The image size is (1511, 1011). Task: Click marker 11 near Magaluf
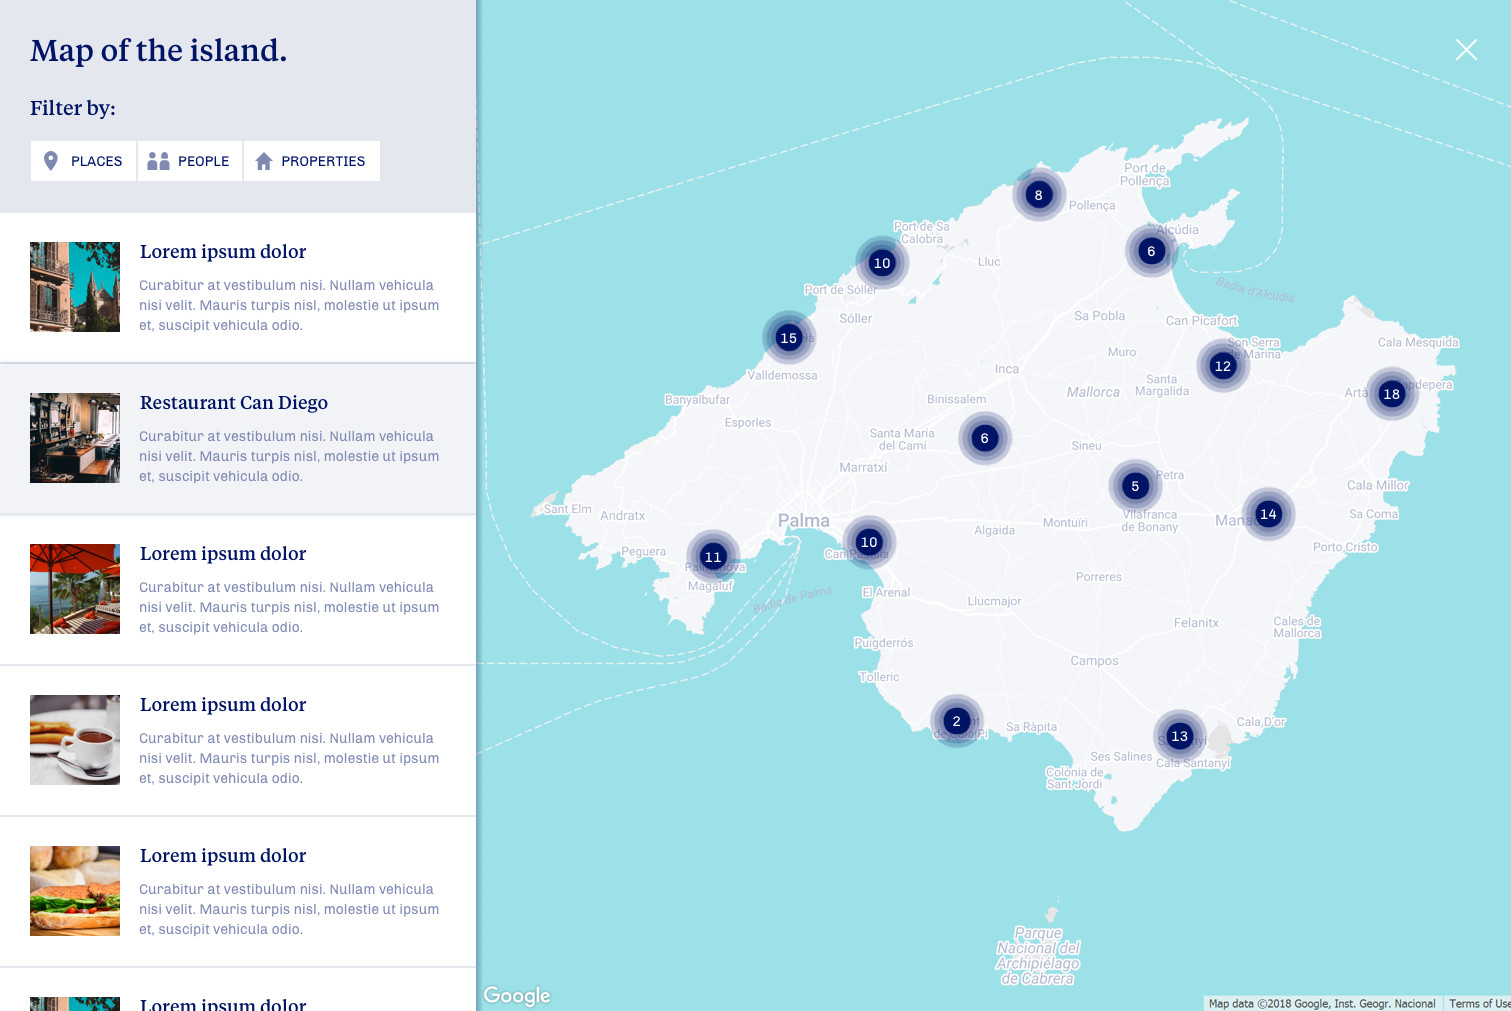(713, 557)
